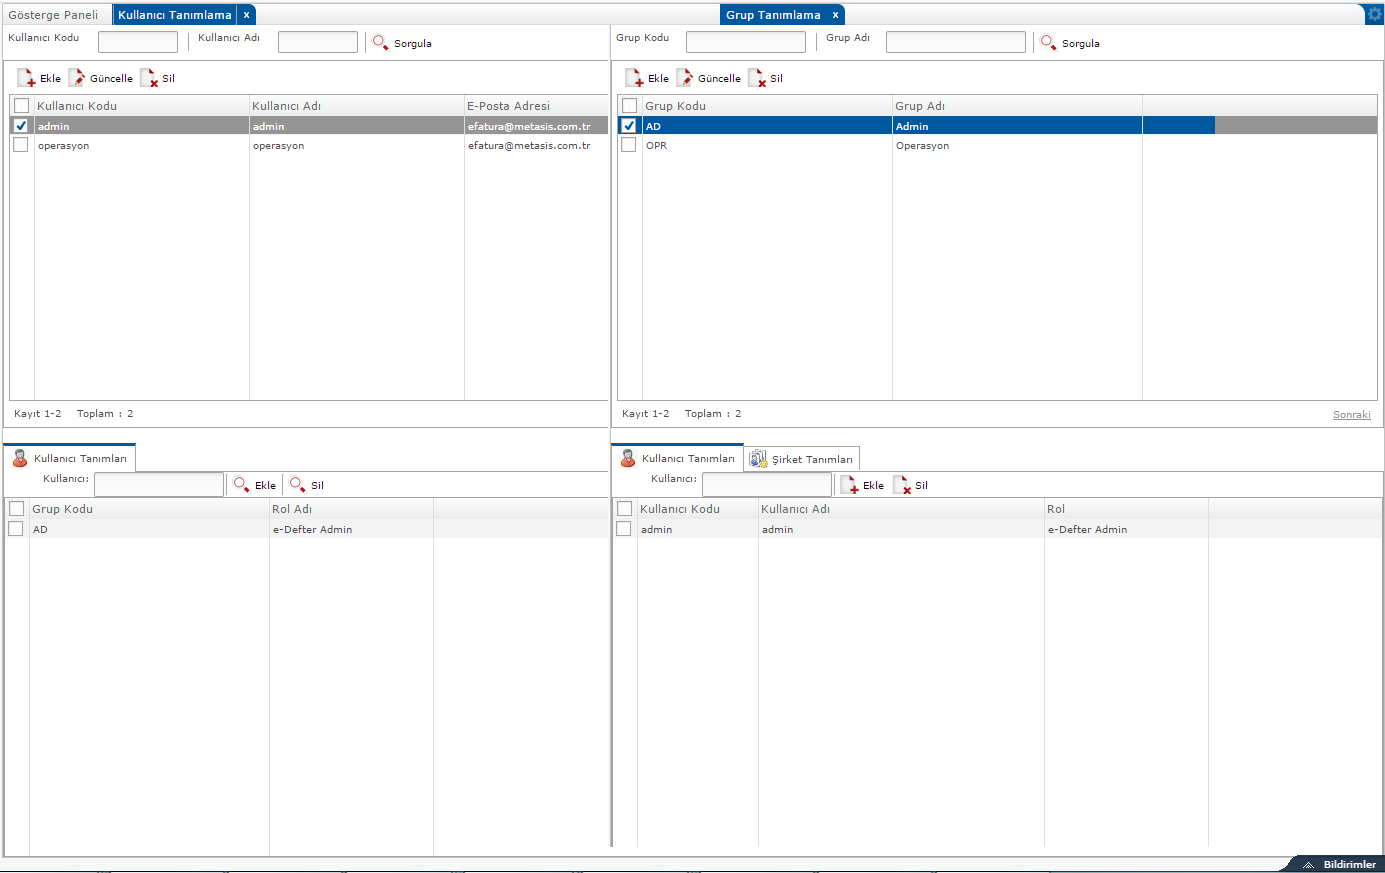Close the Grup Tanımlama tab
Screen dimensions: 1385x873
click(x=835, y=15)
